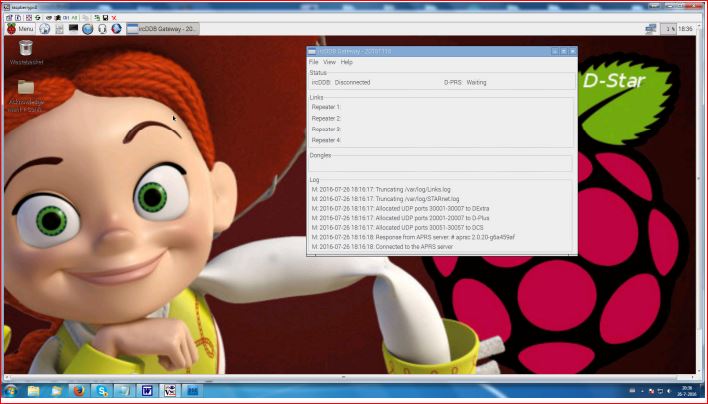Click the full-screen icon in VNC toolbar
The image size is (708, 404).
coord(29,18)
